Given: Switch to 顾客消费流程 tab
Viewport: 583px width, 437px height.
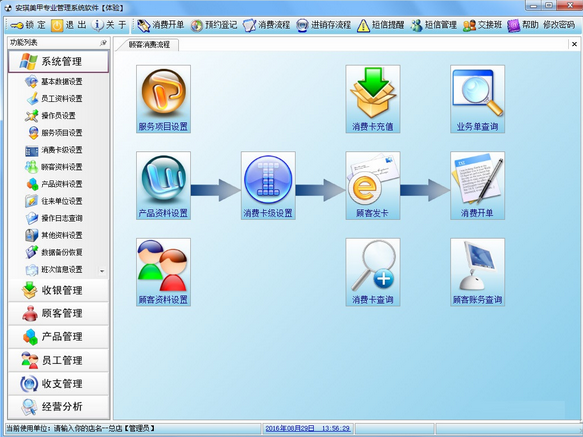Looking at the screenshot, I should (149, 45).
